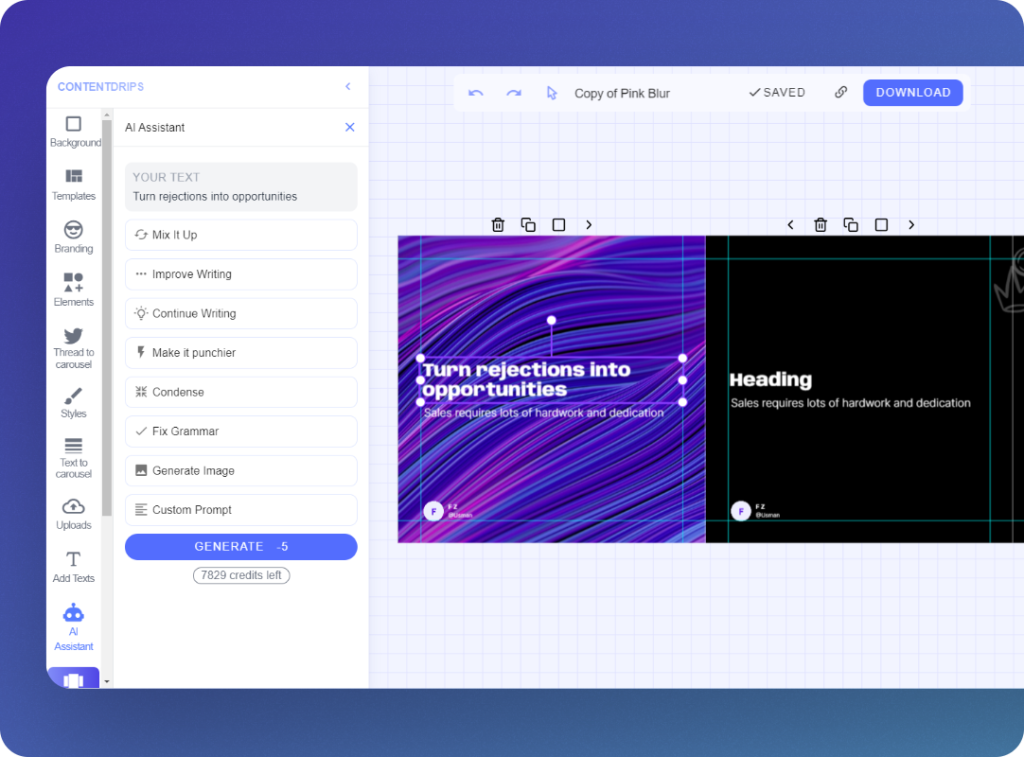The height and width of the screenshot is (757, 1024).
Task: Copy share link using chain icon
Action: pos(841,92)
